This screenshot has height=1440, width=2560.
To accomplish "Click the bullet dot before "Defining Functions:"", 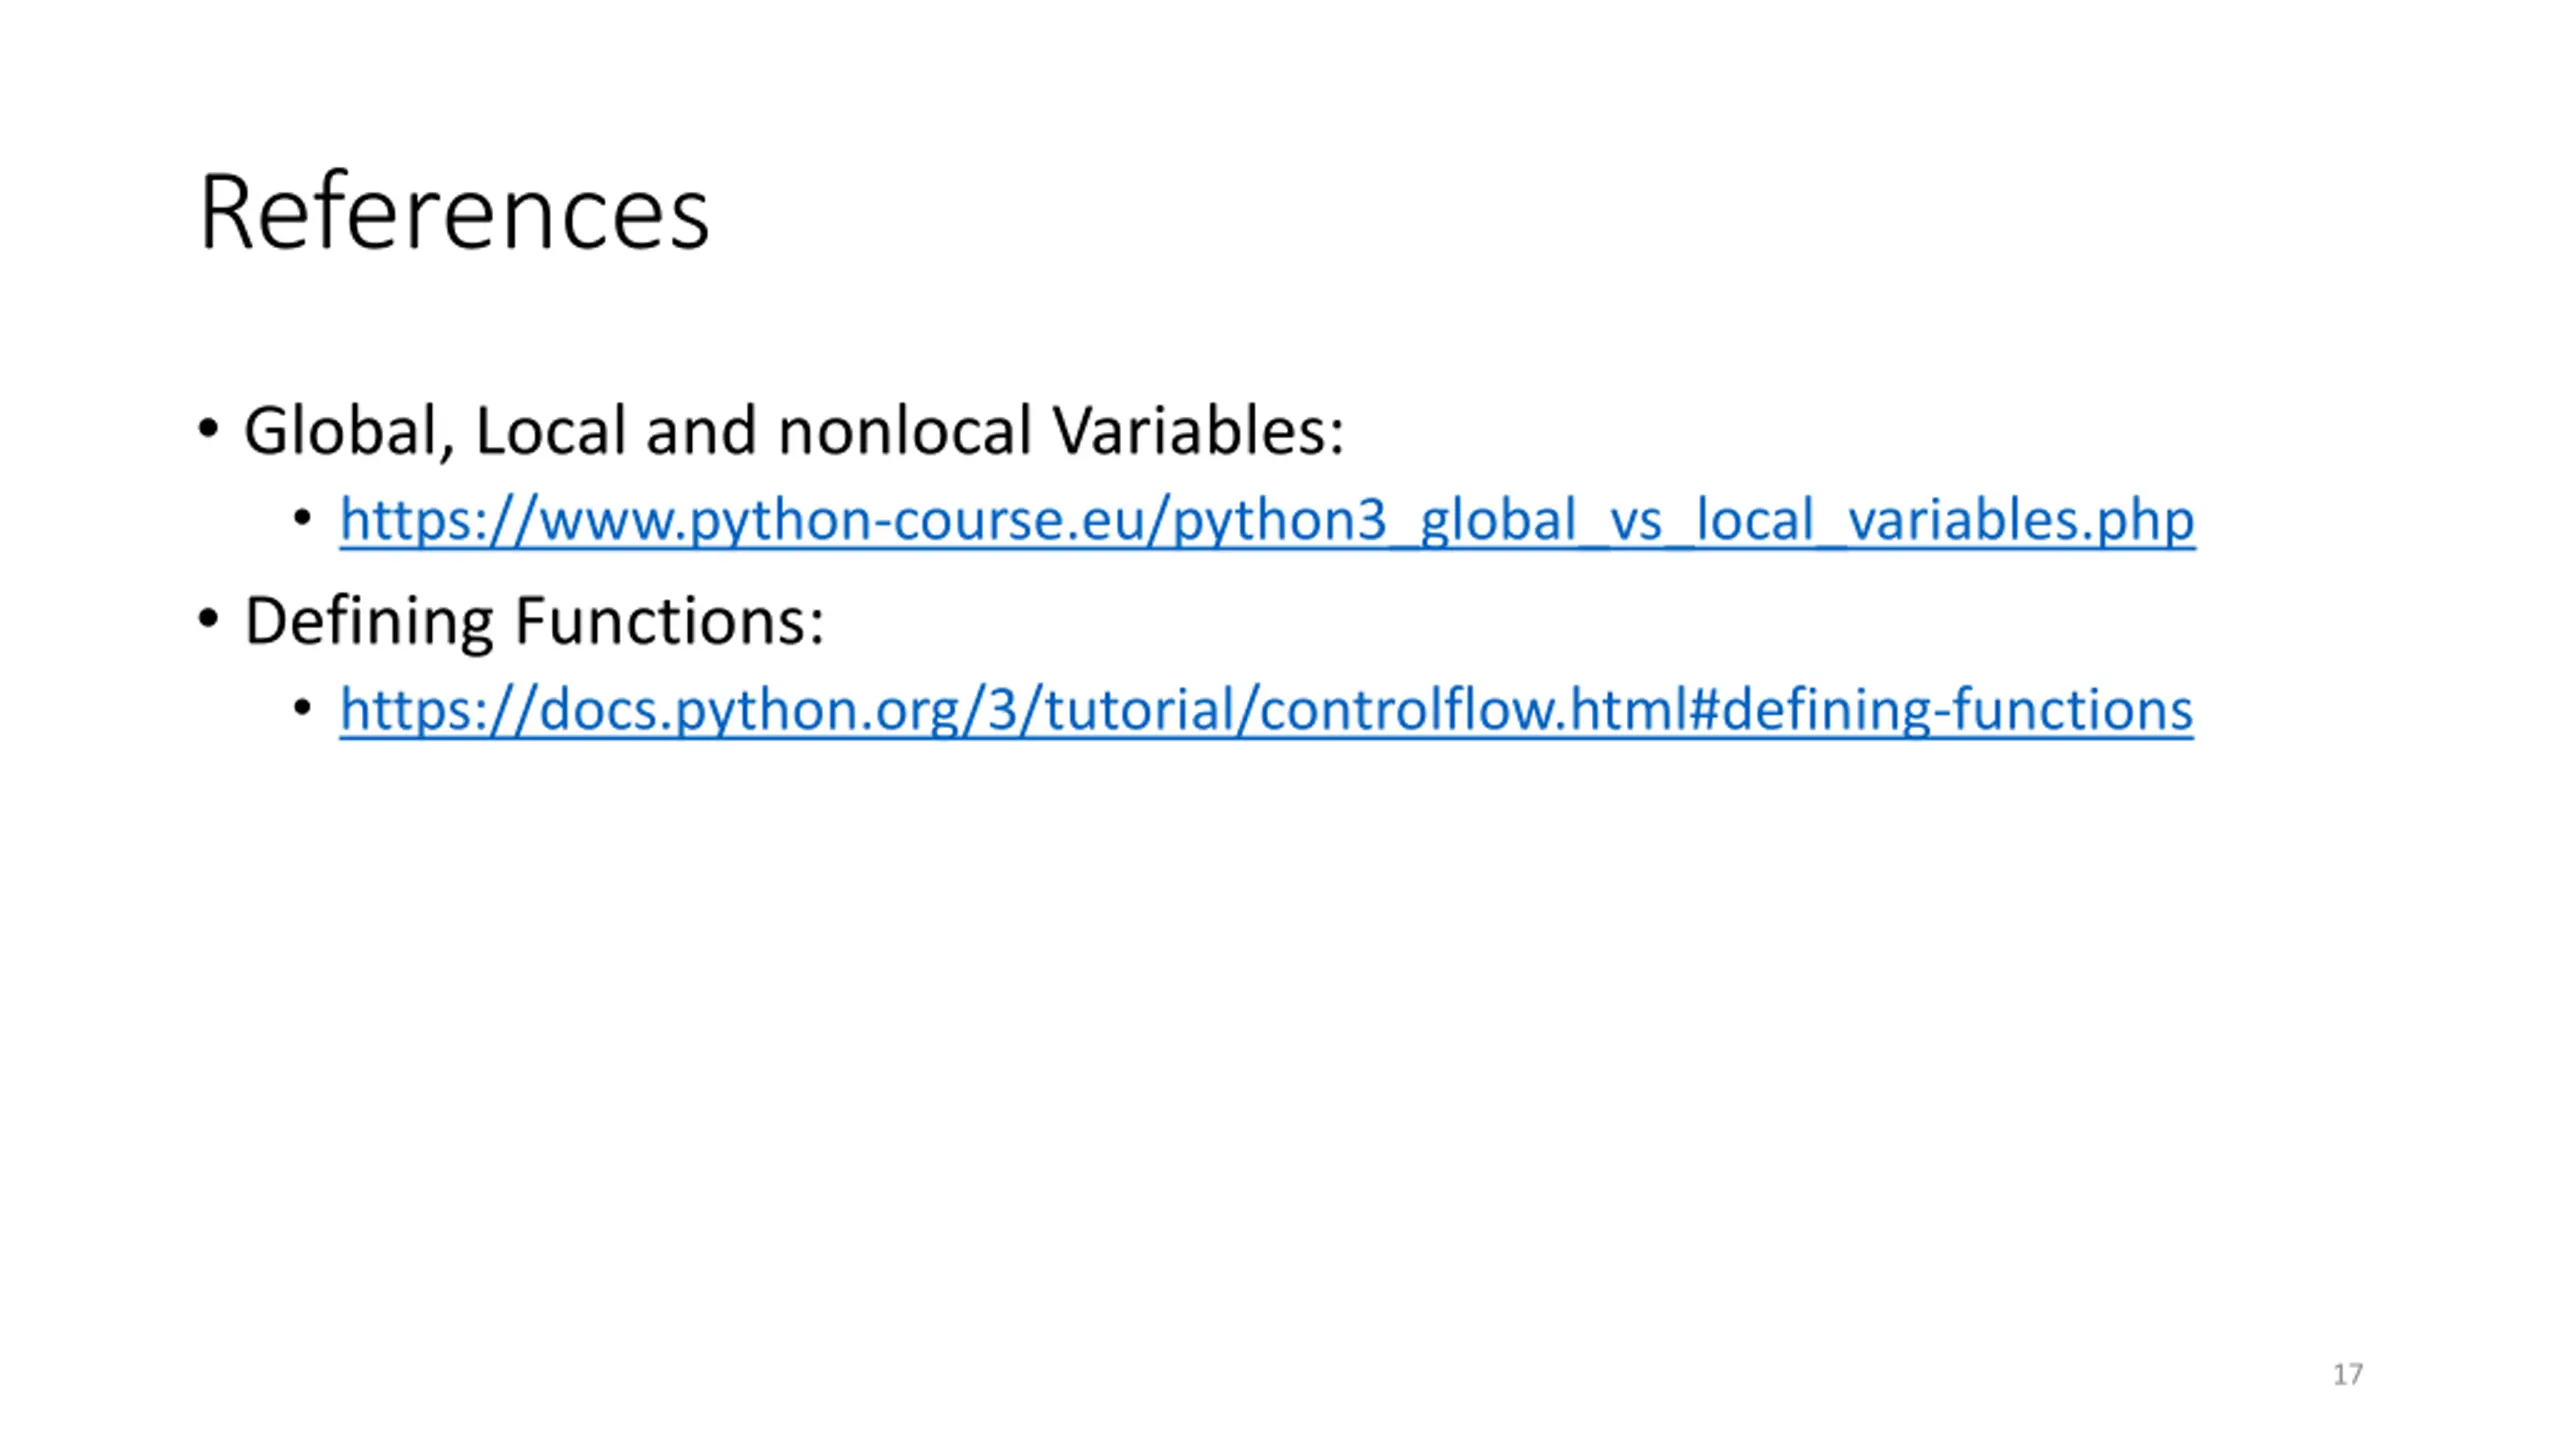I will pos(208,619).
